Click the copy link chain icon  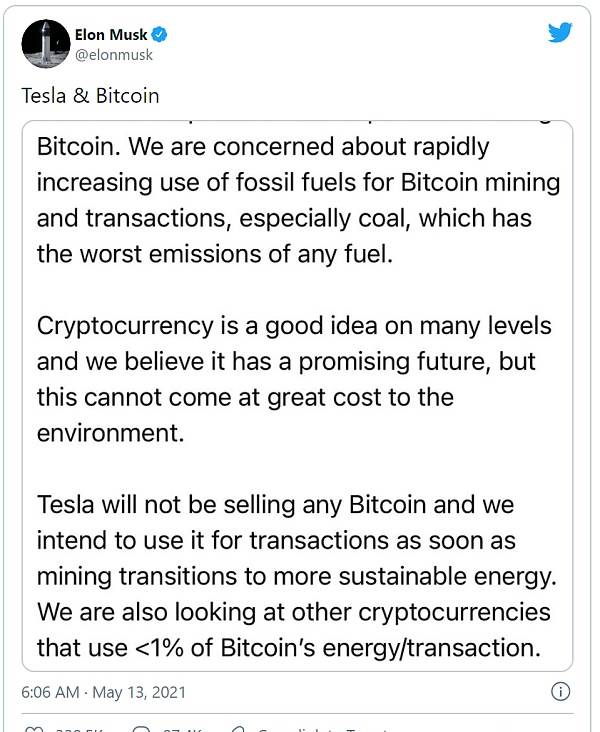click(x=239, y=730)
